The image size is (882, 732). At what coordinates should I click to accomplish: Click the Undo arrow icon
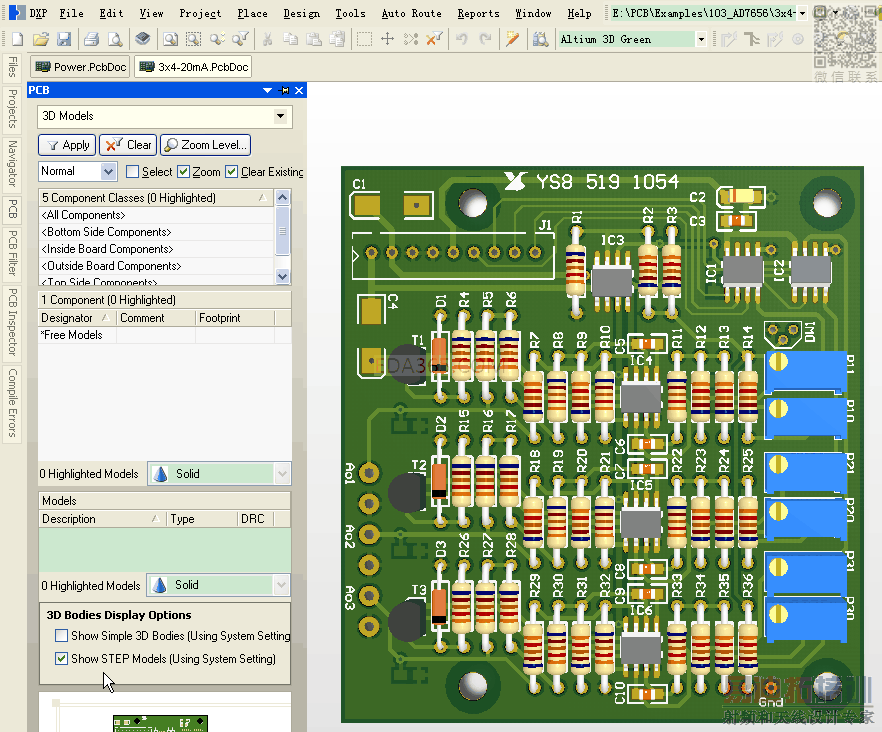[x=462, y=39]
